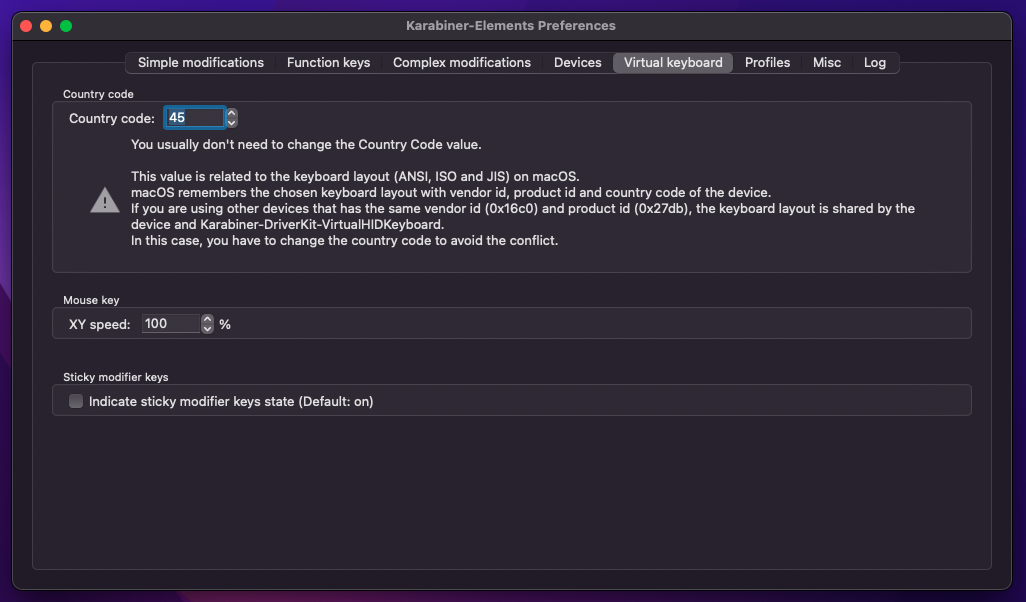Open the Profiles tab
This screenshot has height=602, width=1026.
768,63
